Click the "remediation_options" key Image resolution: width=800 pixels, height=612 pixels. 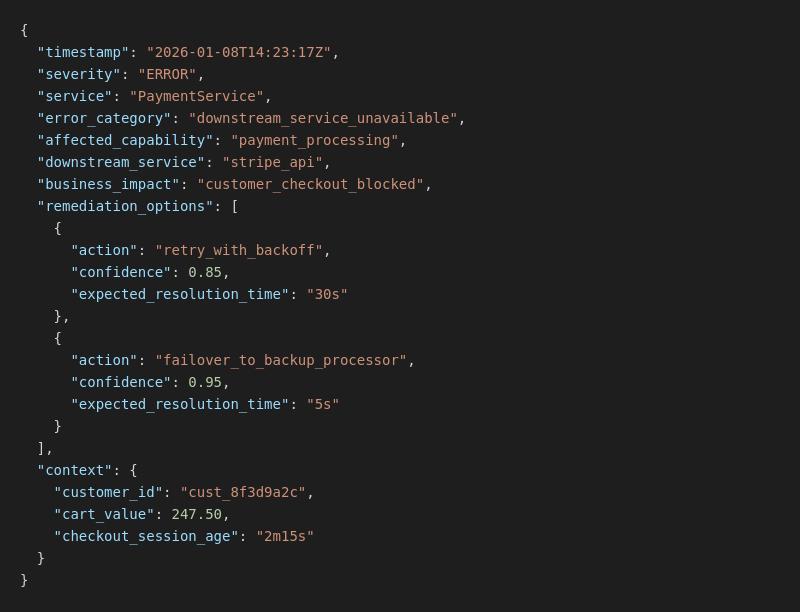coord(125,206)
